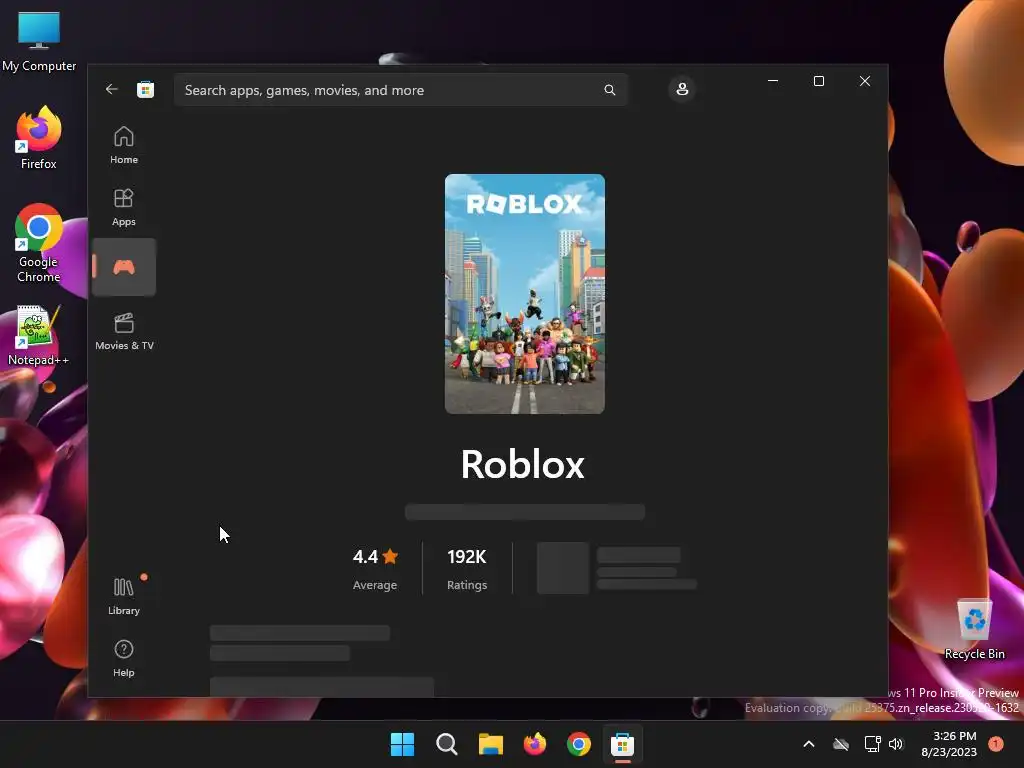Image resolution: width=1024 pixels, height=768 pixels.
Task: Click the Roblox title text
Action: [x=522, y=464]
